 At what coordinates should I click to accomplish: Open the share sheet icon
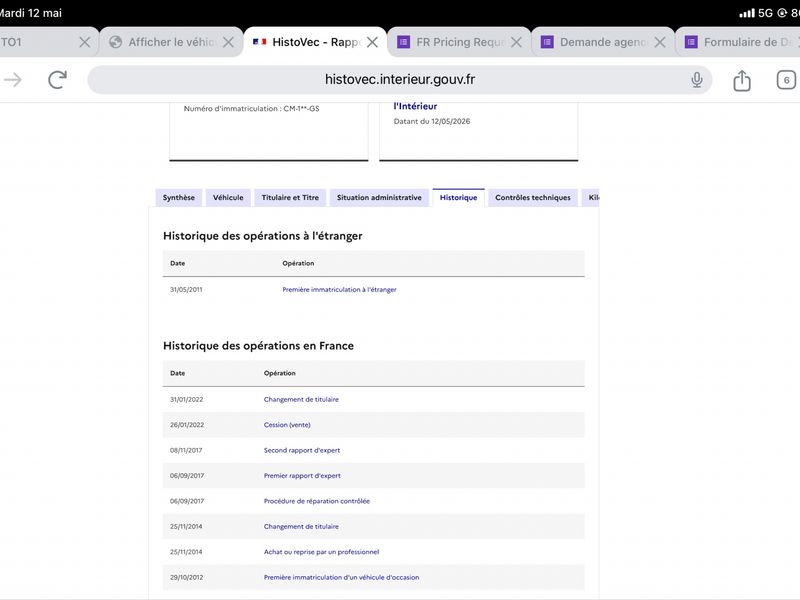[x=742, y=80]
